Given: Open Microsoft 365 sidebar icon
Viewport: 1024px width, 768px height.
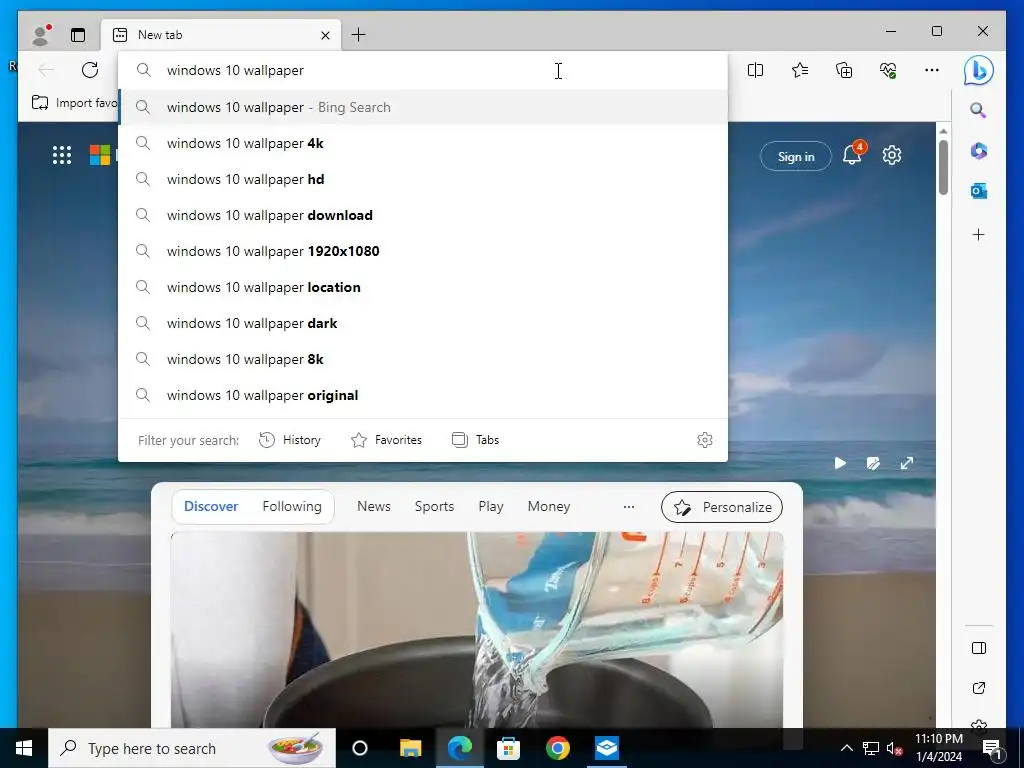Looking at the screenshot, I should pyautogui.click(x=978, y=151).
